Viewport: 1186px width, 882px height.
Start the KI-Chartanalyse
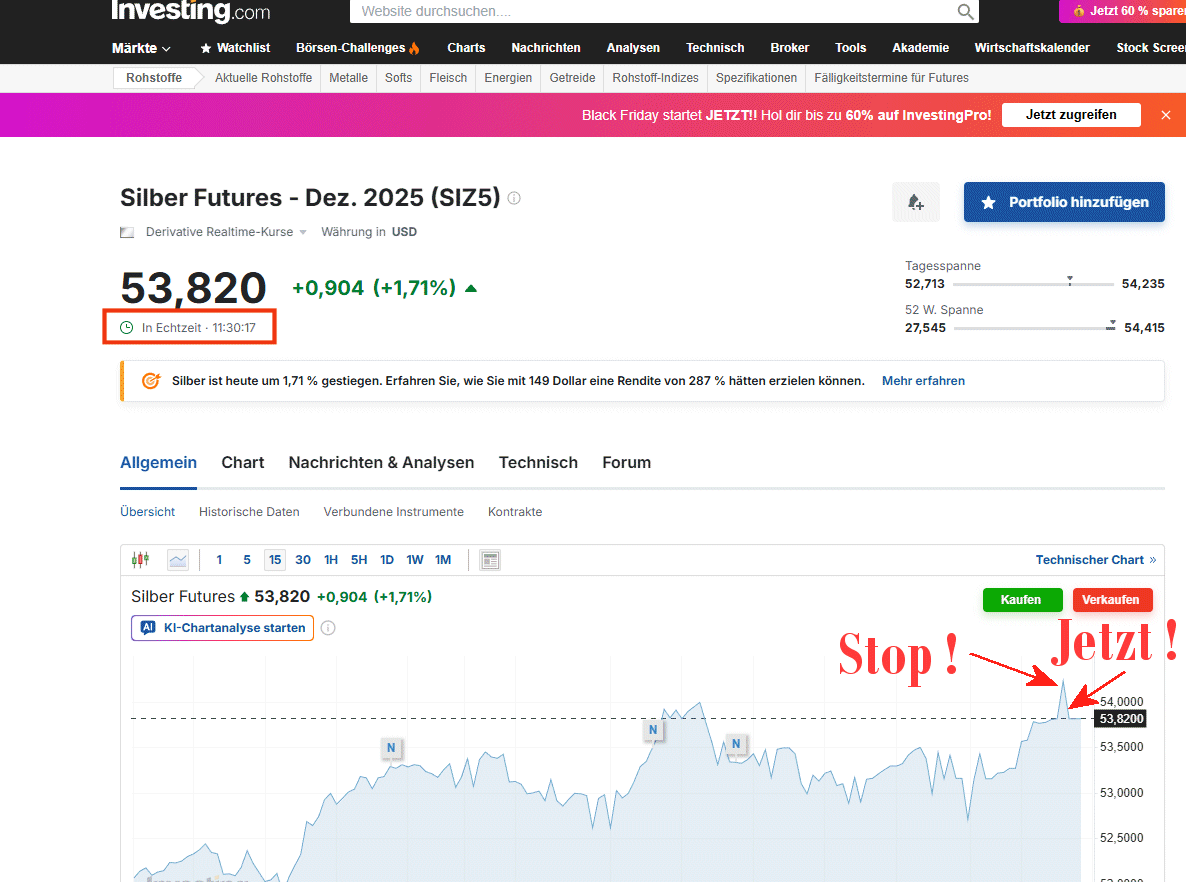click(222, 628)
